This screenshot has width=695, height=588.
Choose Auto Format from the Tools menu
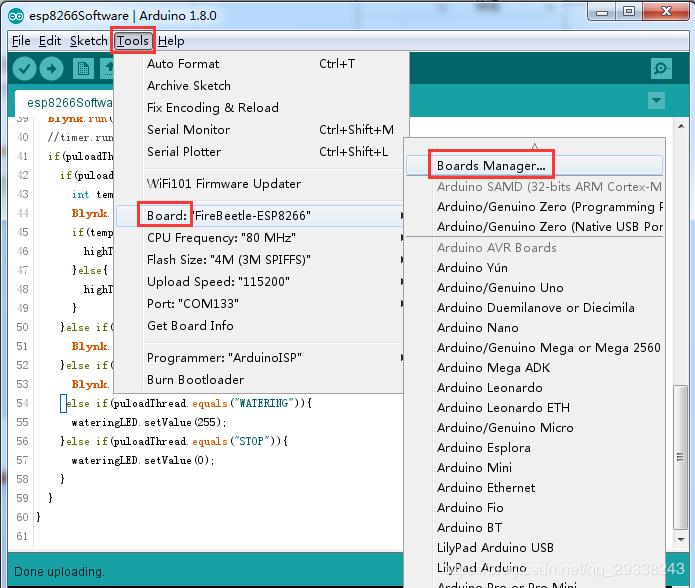[x=183, y=64]
